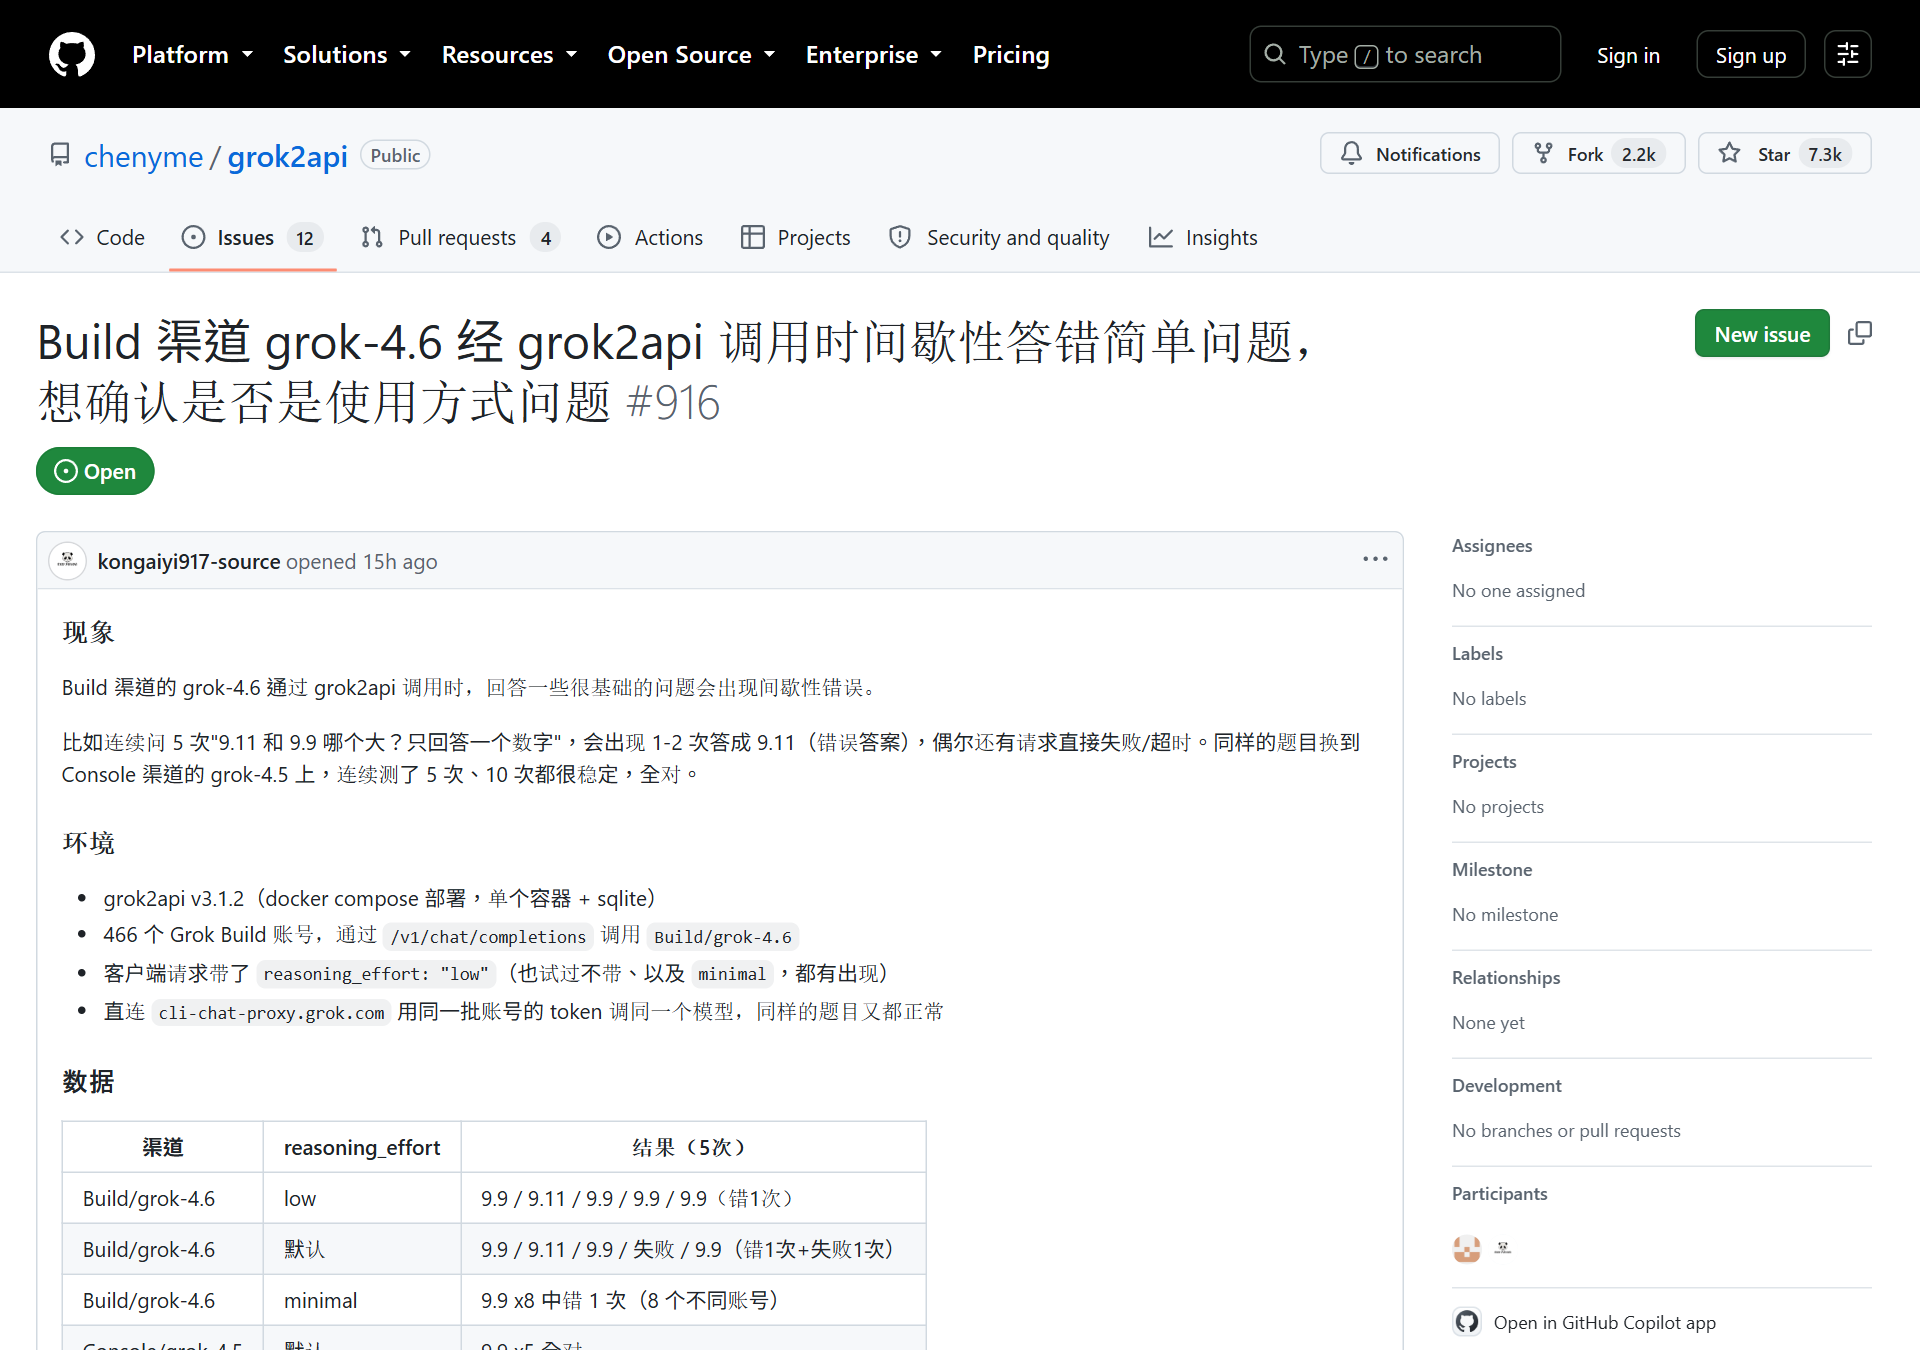This screenshot has width=1920, height=1350.
Task: Click the Public visibility badge
Action: click(395, 155)
